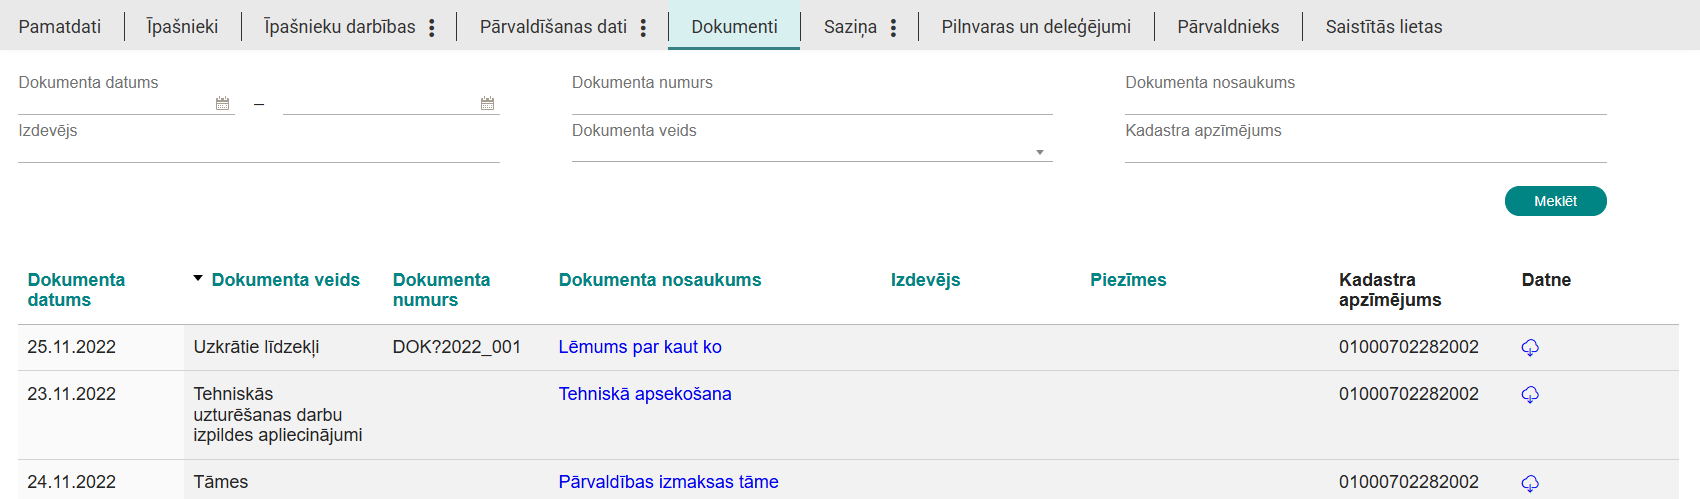Switch to the Pamatdati tab
The height and width of the screenshot is (499, 1700).
(x=60, y=27)
